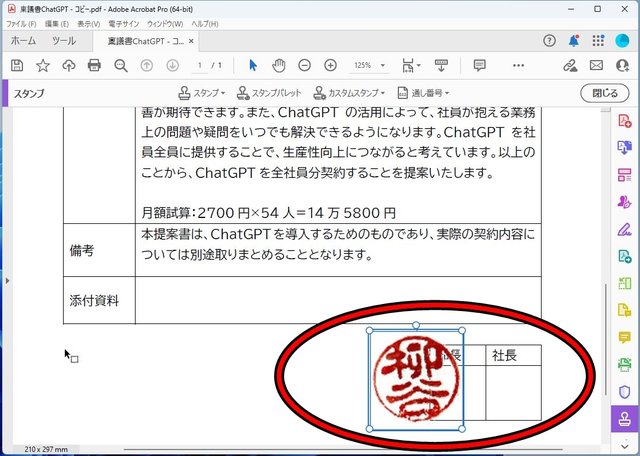The image size is (640, 456).
Task: Click the page number input field
Action: click(200, 65)
